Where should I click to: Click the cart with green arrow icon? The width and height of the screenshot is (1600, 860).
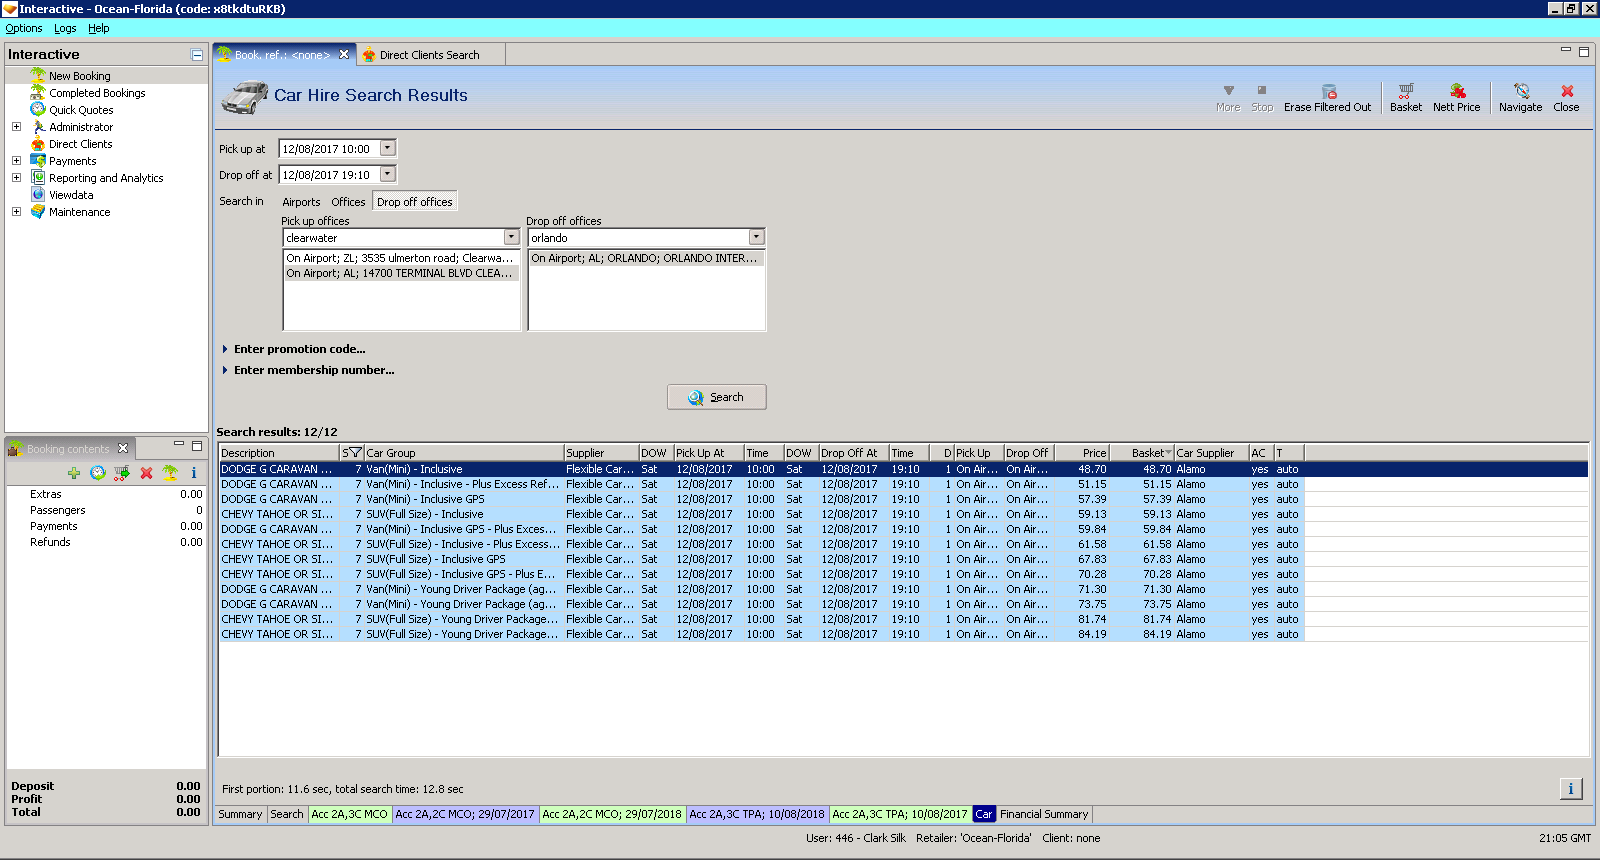(x=122, y=473)
